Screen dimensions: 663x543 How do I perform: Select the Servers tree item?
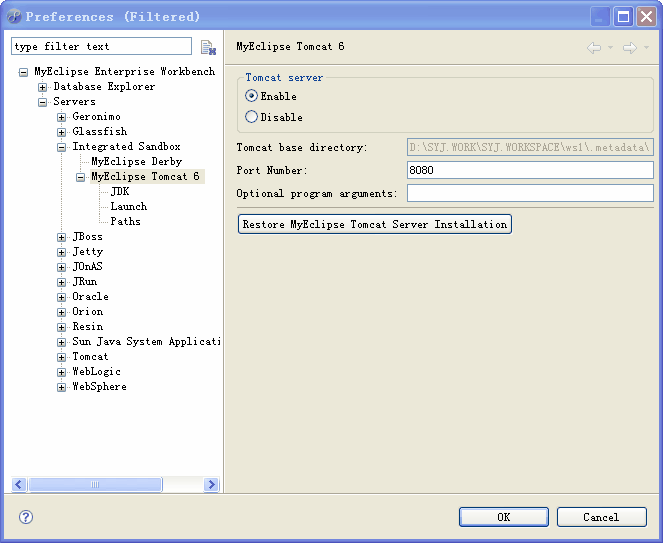tap(74, 101)
